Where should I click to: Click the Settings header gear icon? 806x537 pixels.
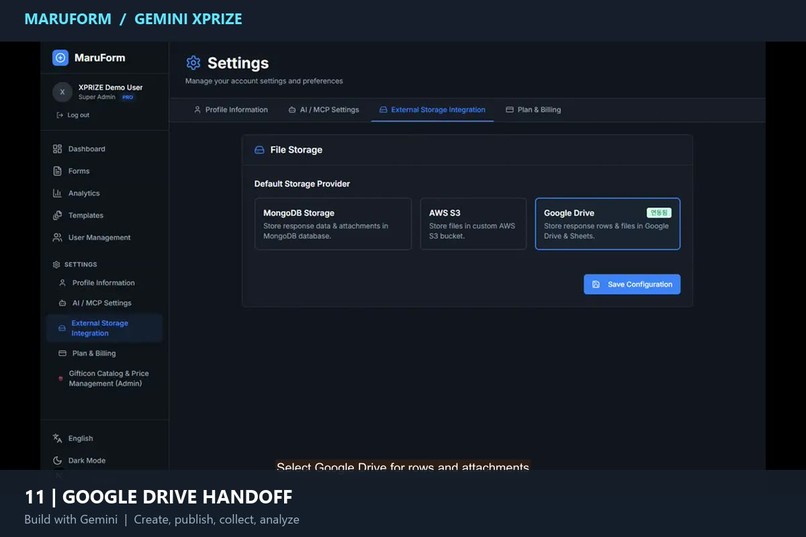(x=193, y=63)
